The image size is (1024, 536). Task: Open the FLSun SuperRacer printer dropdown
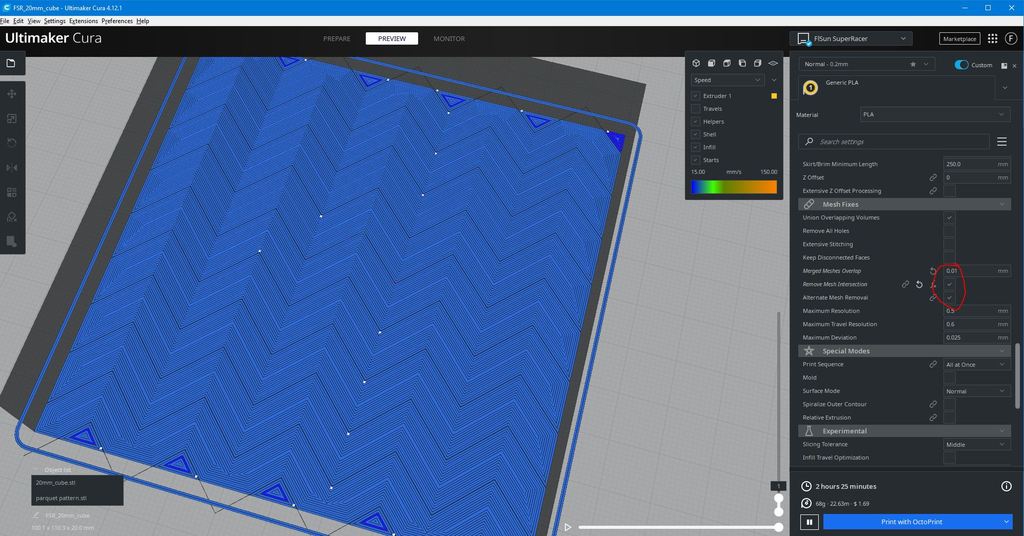(x=851, y=39)
